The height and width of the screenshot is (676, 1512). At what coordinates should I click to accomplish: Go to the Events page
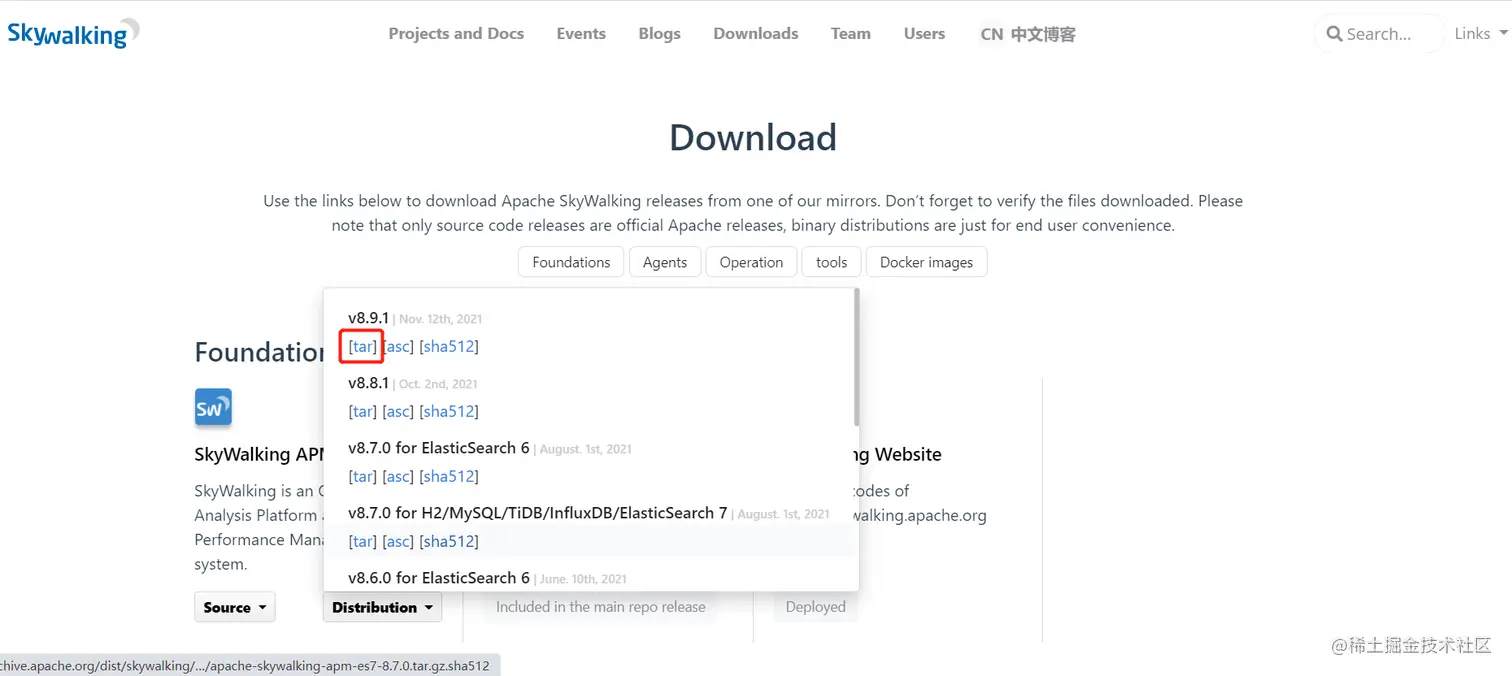tap(581, 33)
